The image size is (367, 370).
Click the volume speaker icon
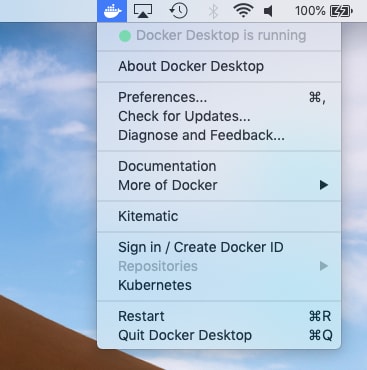[269, 11]
